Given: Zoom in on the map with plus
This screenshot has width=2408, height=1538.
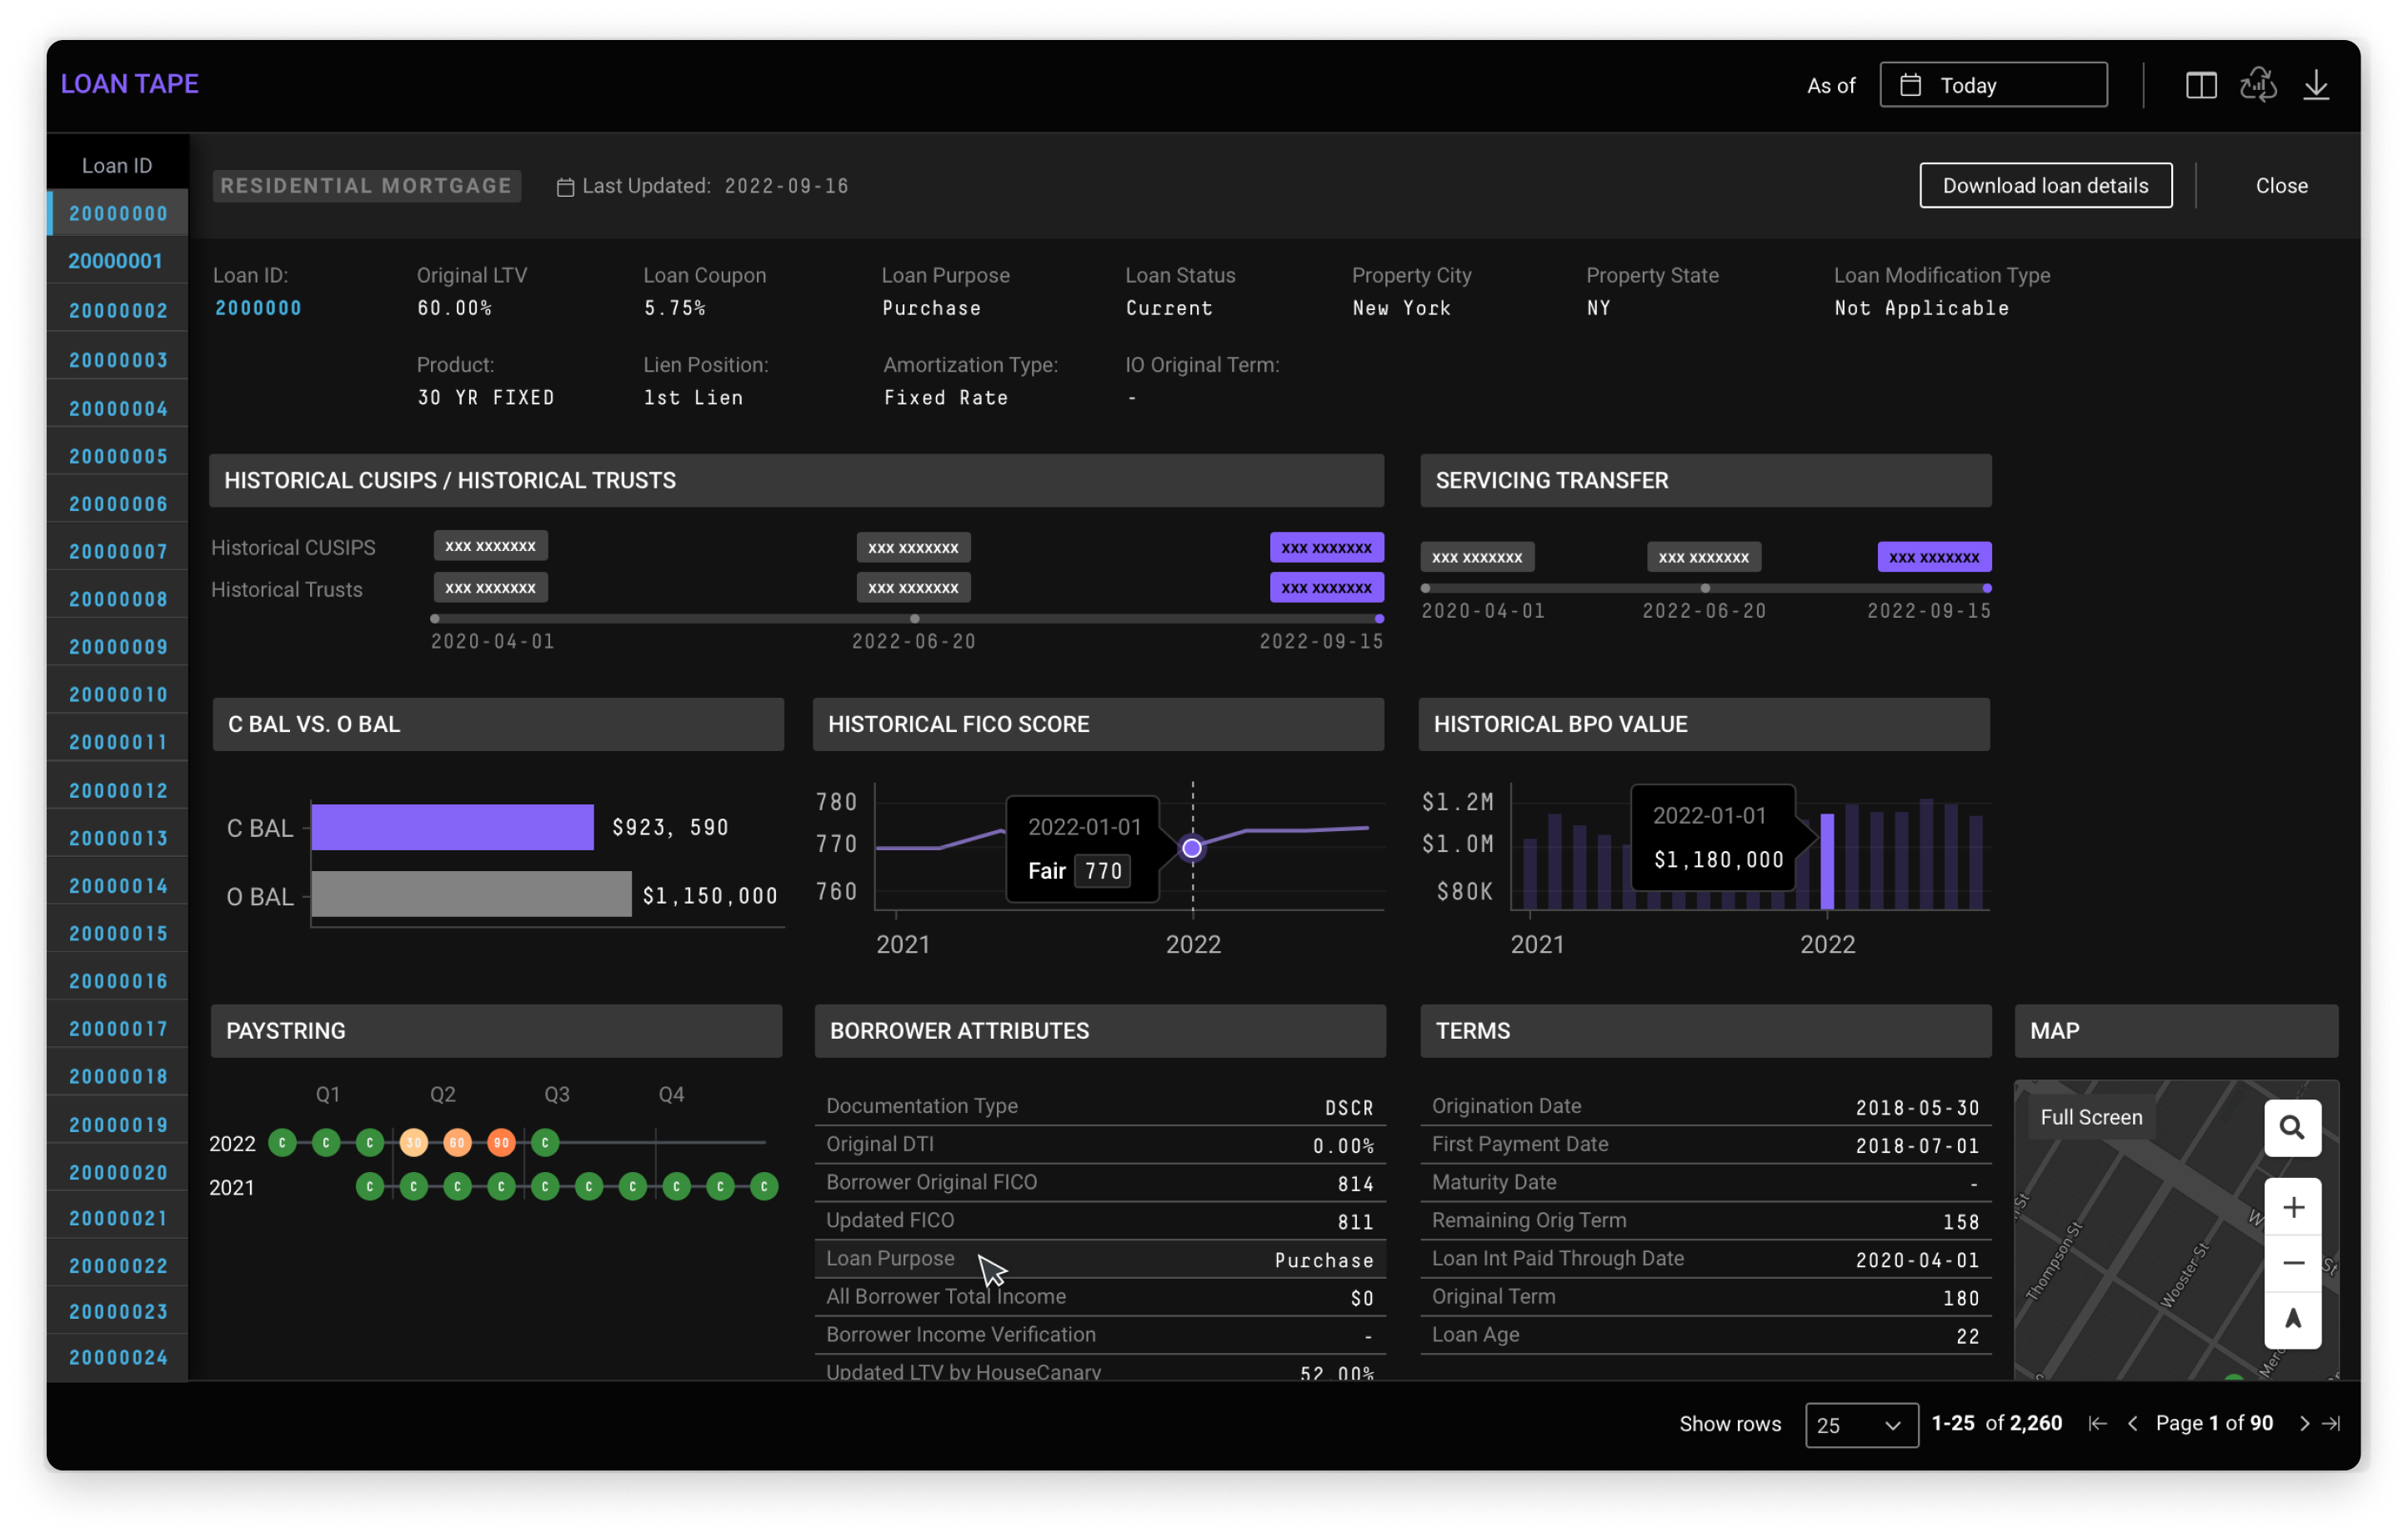Looking at the screenshot, I should point(2293,1207).
